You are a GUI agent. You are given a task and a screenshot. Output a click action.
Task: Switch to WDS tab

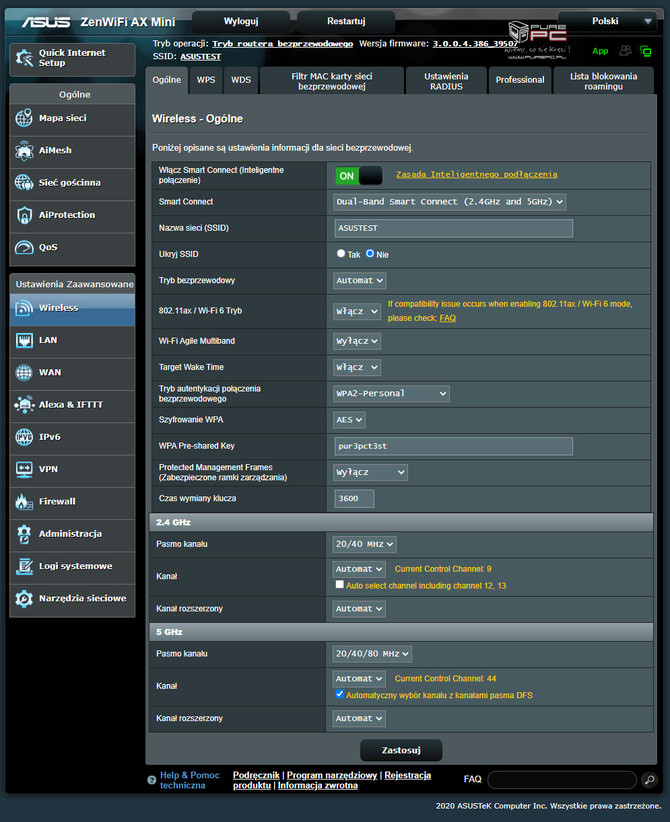(x=241, y=80)
